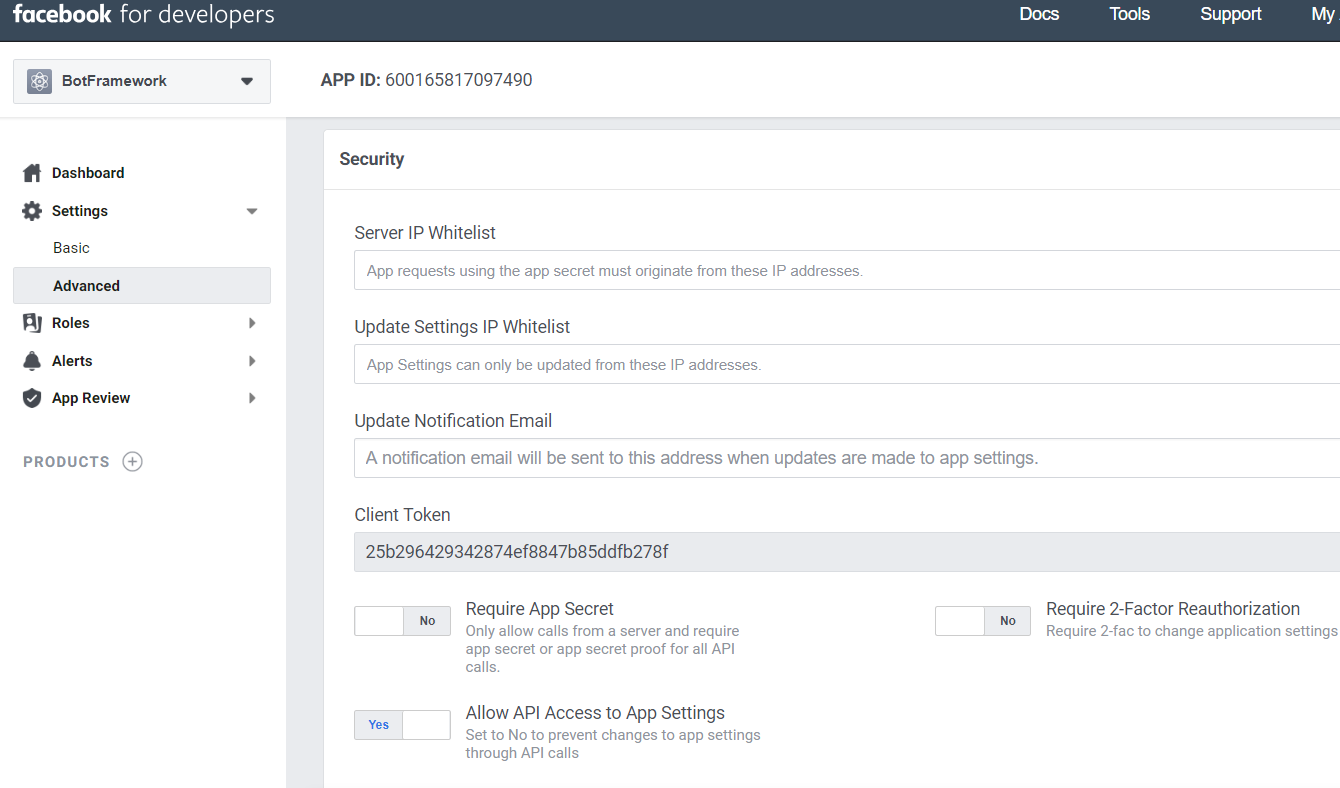This screenshot has height=788, width=1340.
Task: Add a product with the plus icon
Action: coord(132,462)
